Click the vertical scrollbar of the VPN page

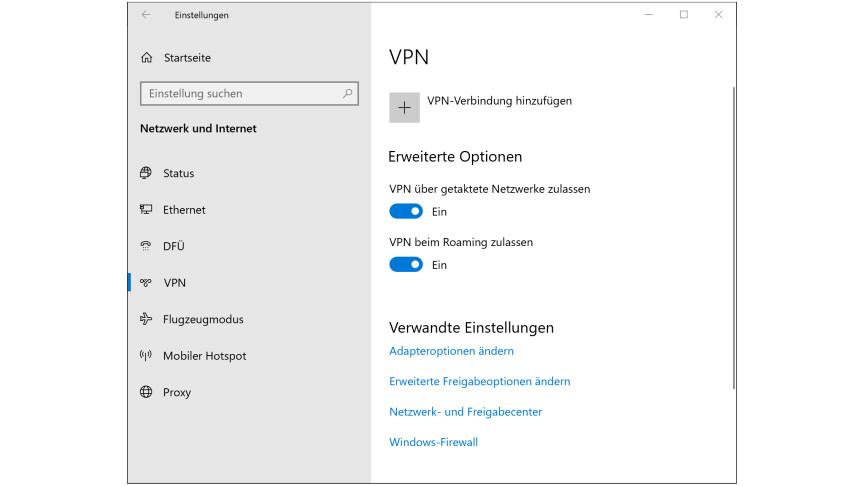coord(734,237)
